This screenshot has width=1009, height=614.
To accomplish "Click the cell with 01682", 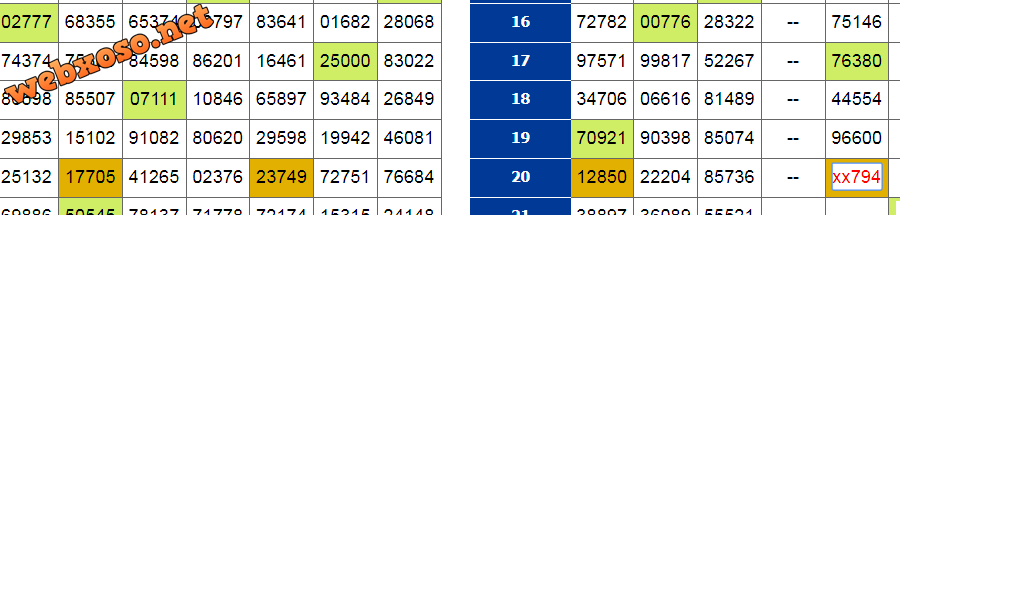I will click(x=345, y=23).
